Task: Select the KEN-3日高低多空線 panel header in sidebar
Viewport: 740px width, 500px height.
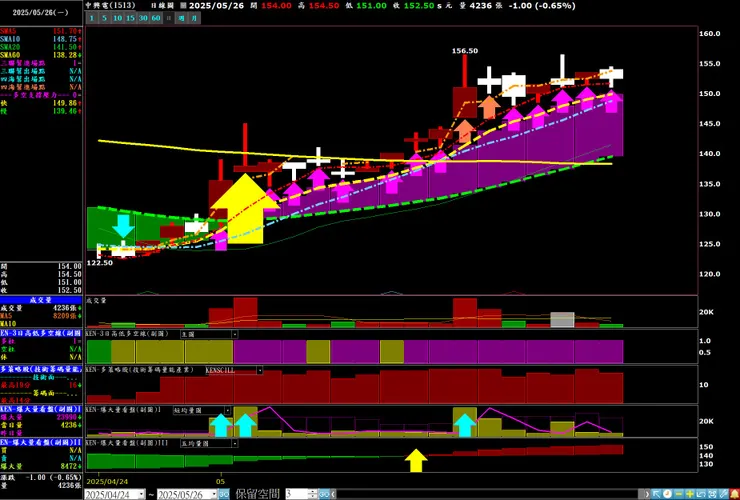Action: [x=41, y=333]
